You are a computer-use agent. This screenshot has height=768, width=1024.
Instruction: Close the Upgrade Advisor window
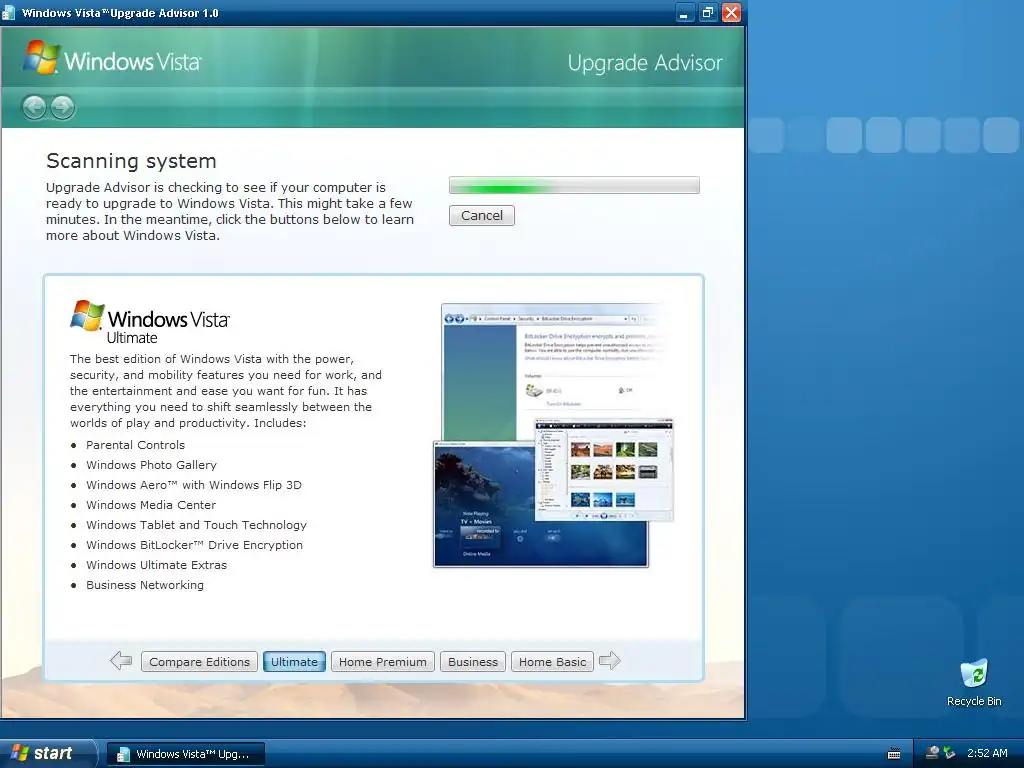pyautogui.click(x=731, y=13)
